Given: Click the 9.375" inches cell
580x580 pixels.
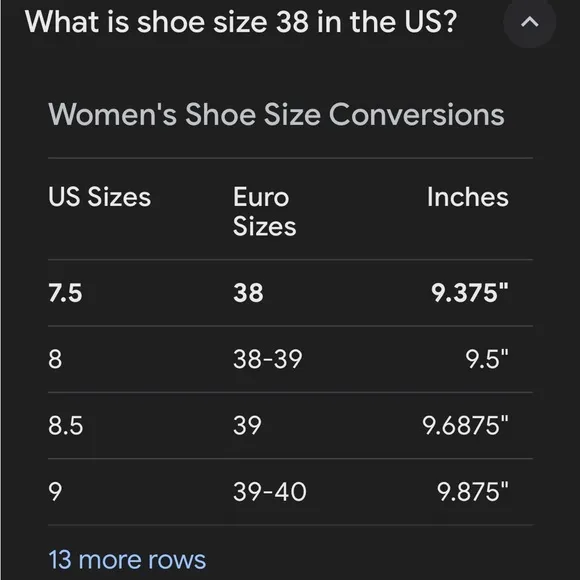Looking at the screenshot, I should coord(470,293).
